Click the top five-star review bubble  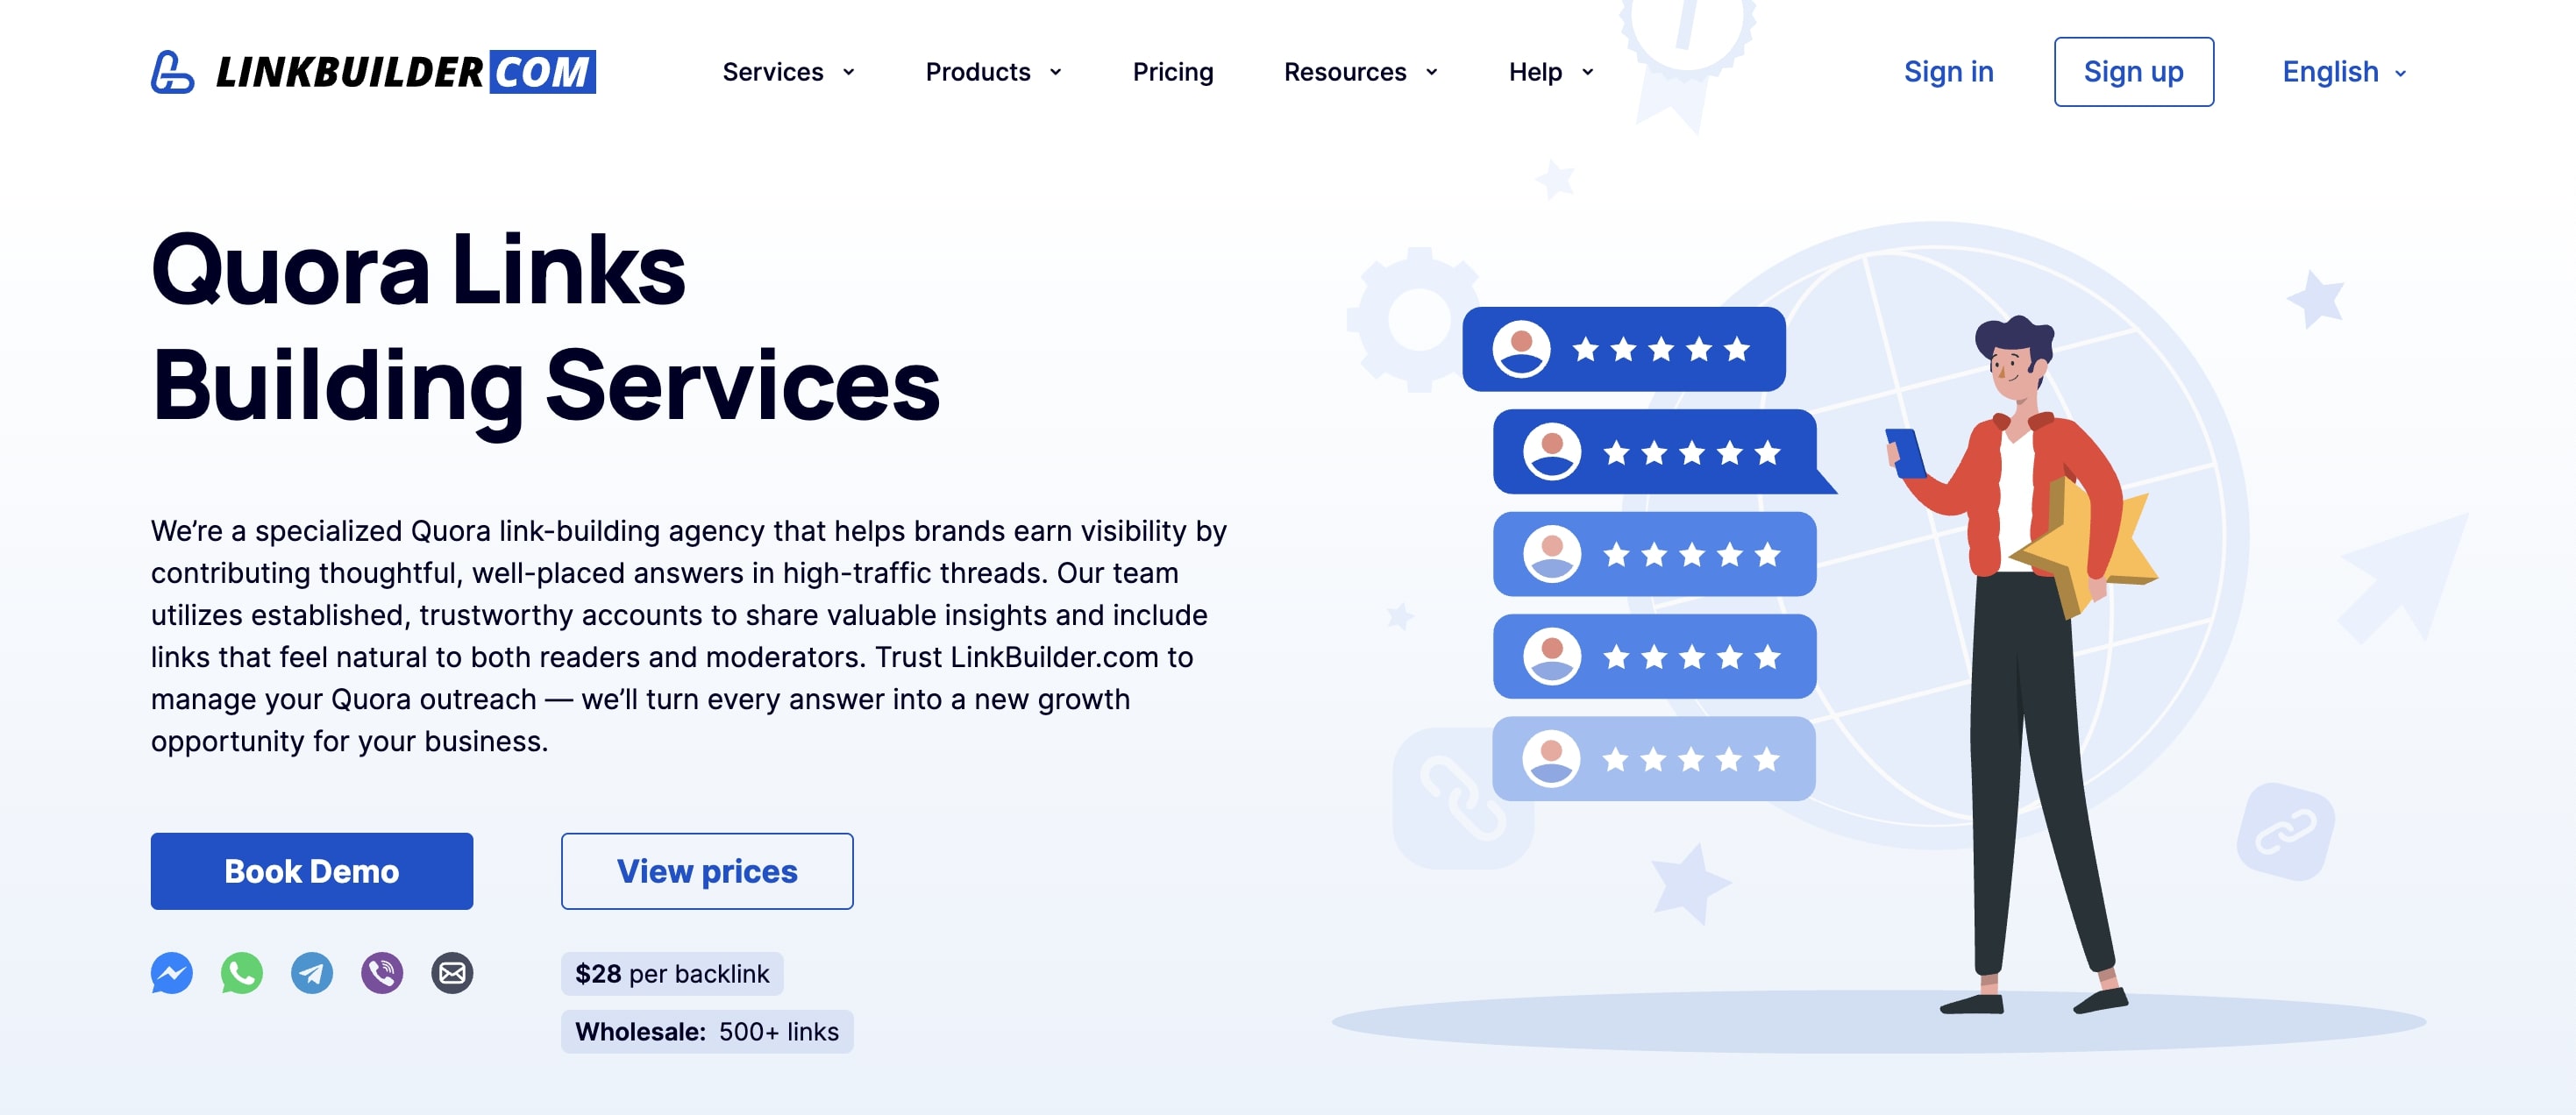point(1623,349)
